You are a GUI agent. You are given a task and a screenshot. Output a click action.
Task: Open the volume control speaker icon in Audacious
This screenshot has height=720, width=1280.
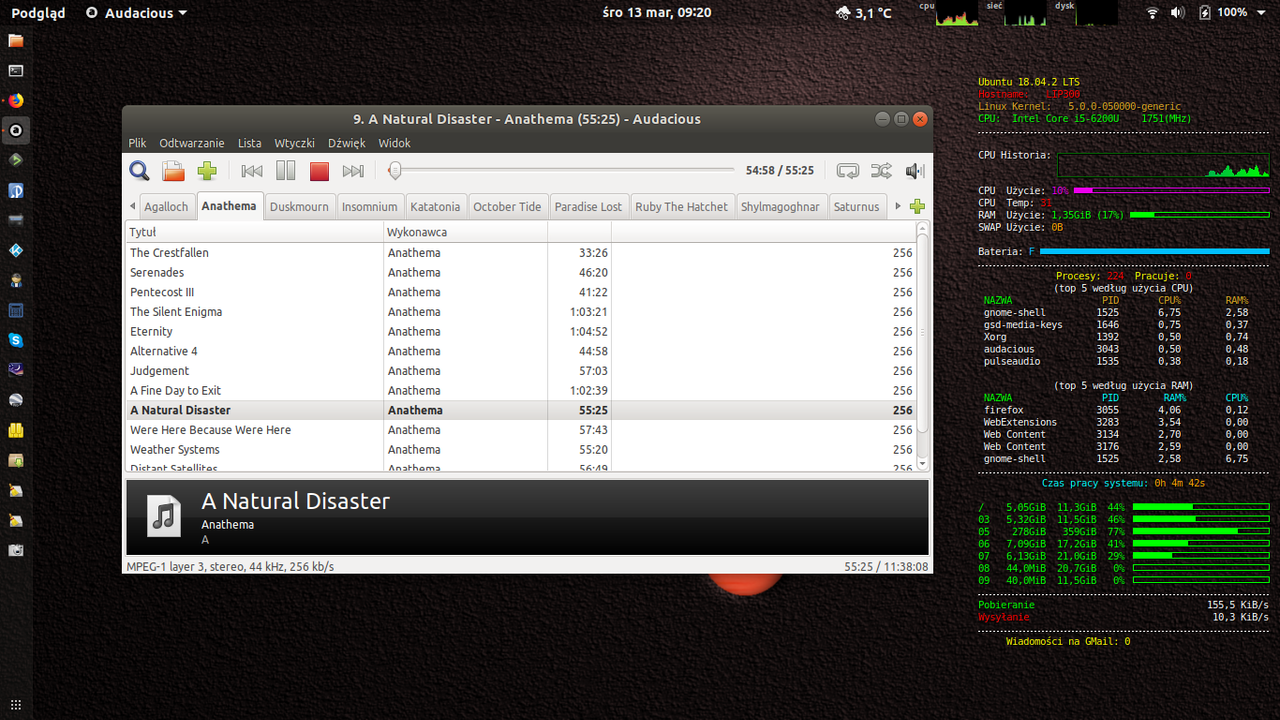914,171
